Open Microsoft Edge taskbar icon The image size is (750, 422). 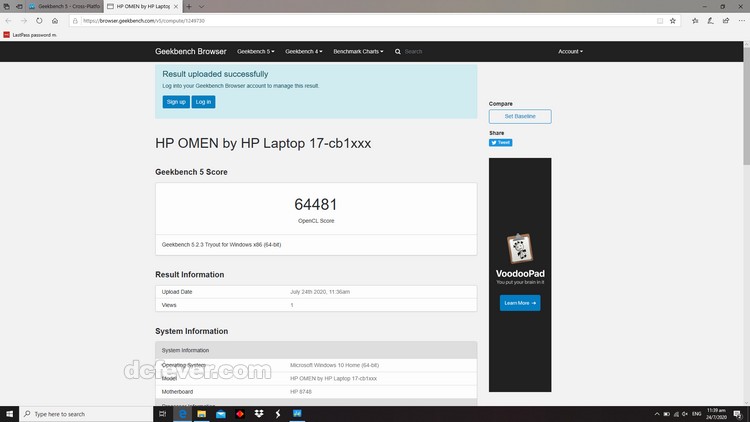(182, 414)
